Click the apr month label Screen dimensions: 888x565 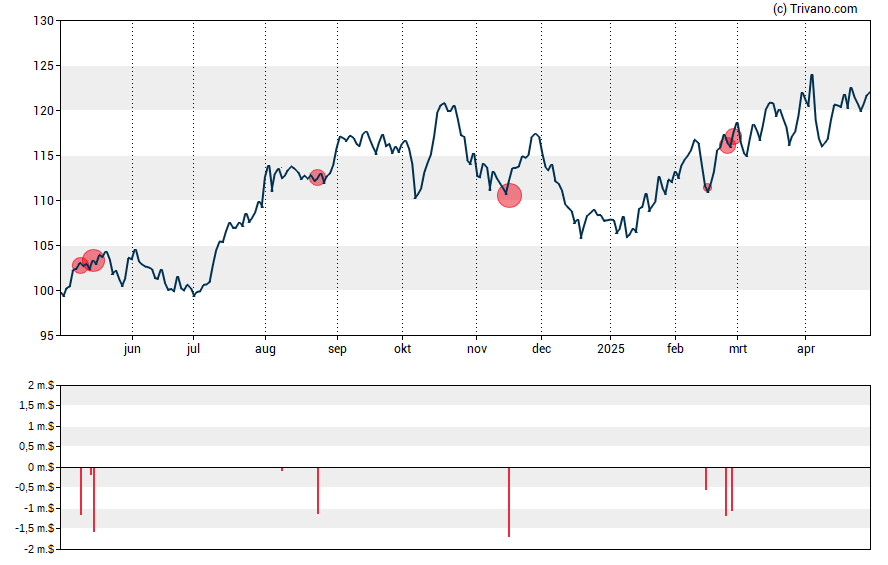(806, 349)
